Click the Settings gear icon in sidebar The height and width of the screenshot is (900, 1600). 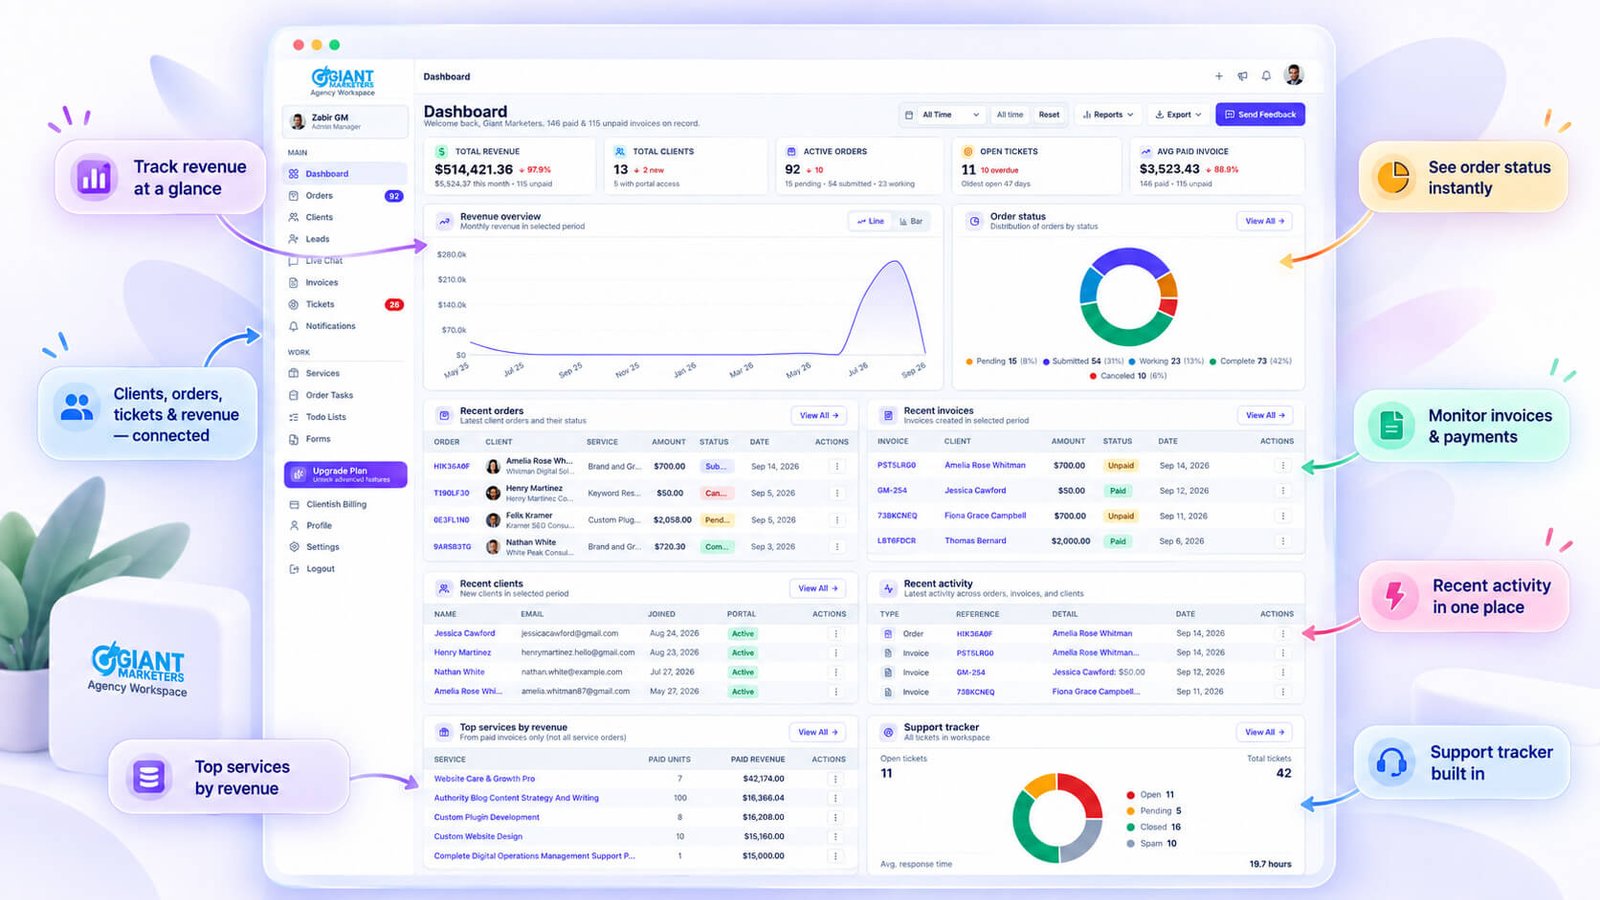coord(294,547)
